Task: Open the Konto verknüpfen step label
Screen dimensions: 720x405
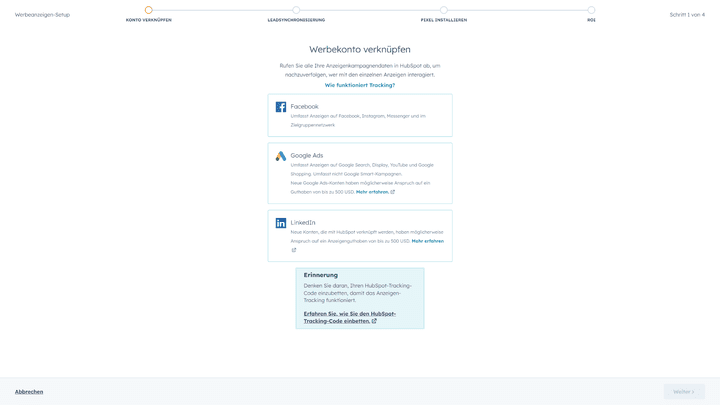Action: click(x=149, y=20)
